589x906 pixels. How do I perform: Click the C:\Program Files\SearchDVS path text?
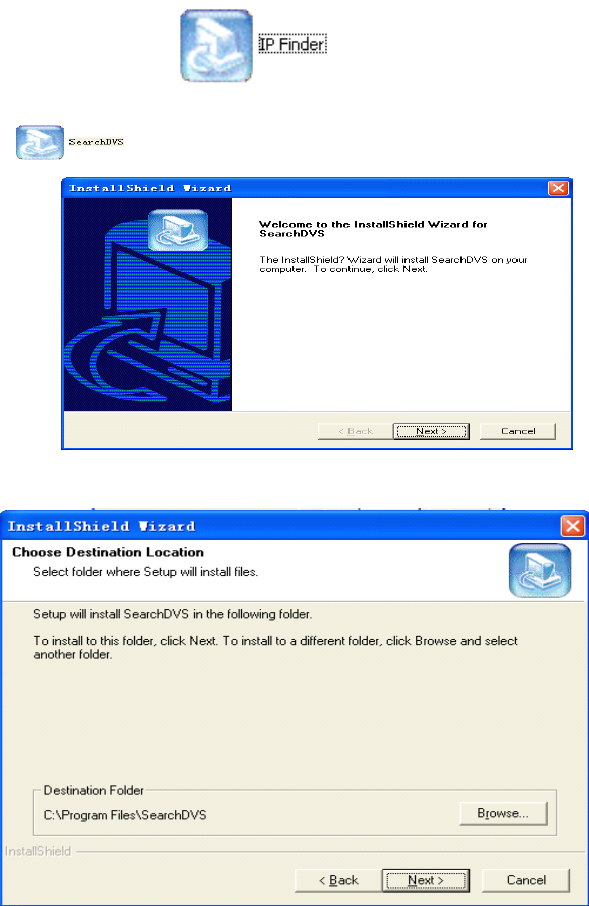(x=125, y=815)
